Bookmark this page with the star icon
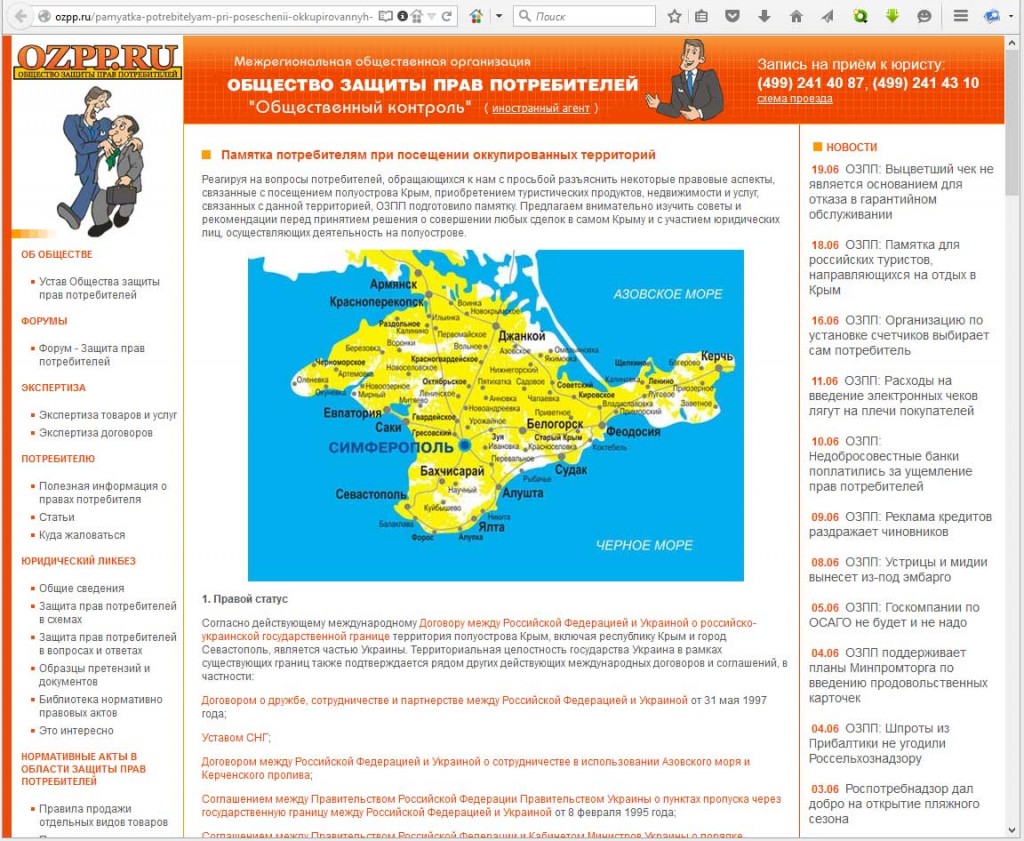The width and height of the screenshot is (1024, 841). coord(675,16)
